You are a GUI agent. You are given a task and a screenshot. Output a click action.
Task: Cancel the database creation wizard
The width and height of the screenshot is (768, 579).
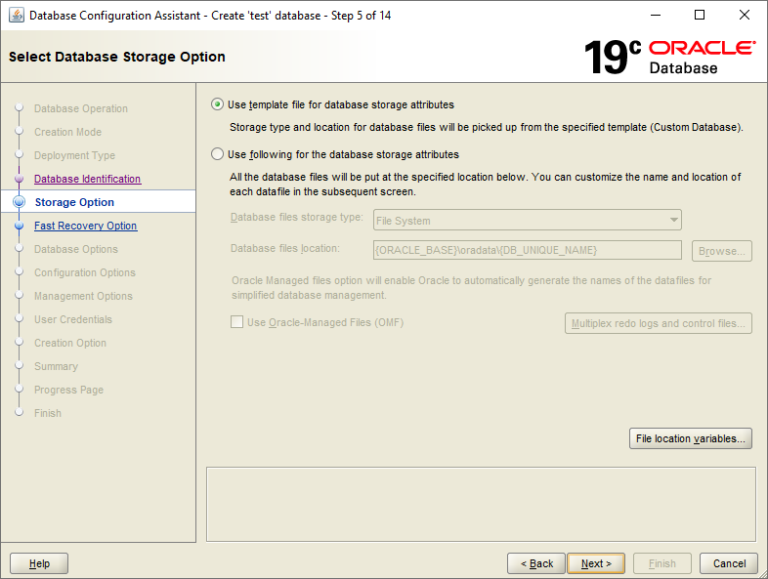729,563
